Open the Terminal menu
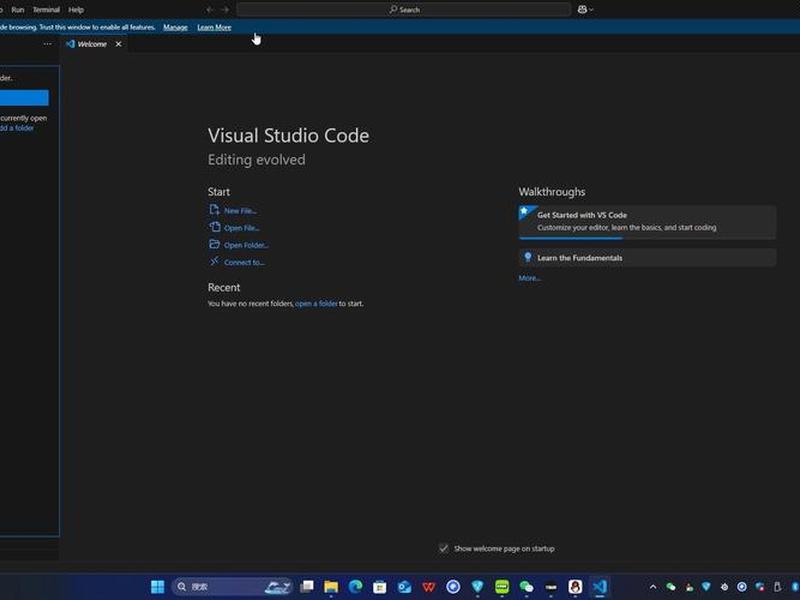 pos(46,10)
